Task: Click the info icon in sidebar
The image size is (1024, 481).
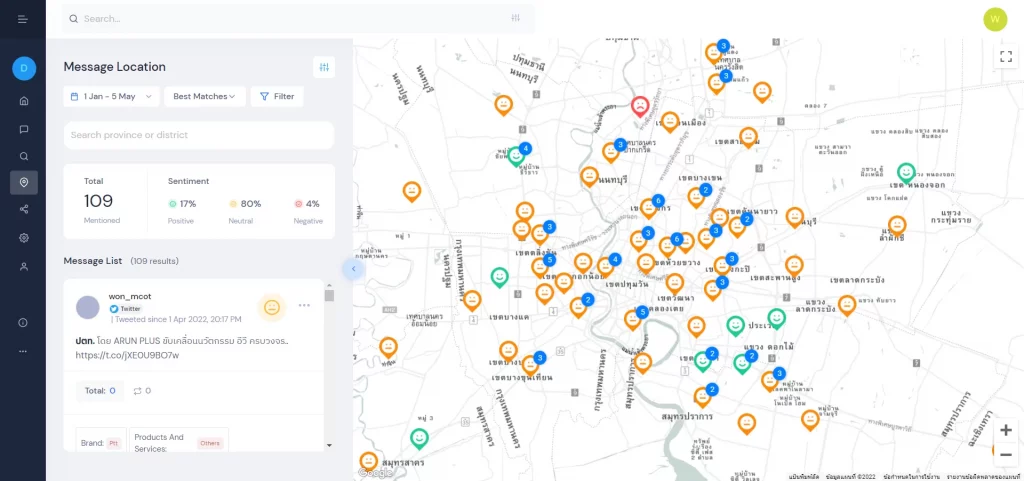Action: [x=23, y=323]
